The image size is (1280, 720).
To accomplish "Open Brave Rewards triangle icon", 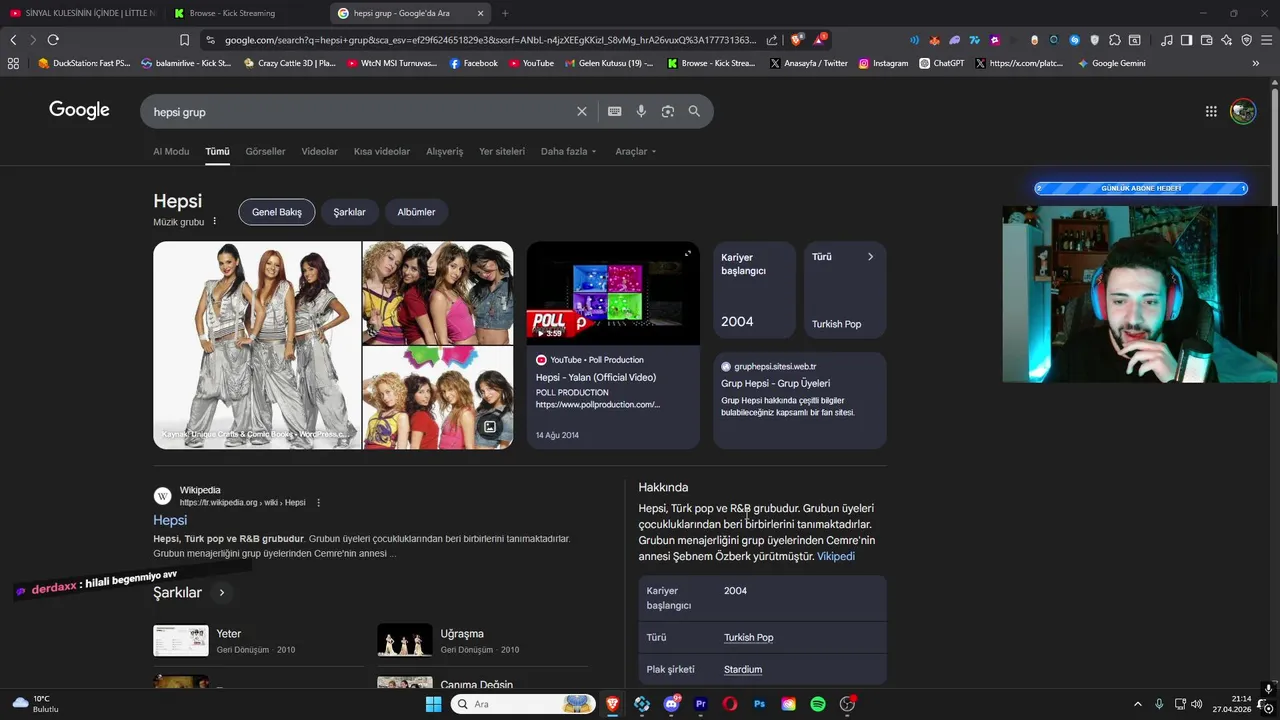I will (x=820, y=40).
